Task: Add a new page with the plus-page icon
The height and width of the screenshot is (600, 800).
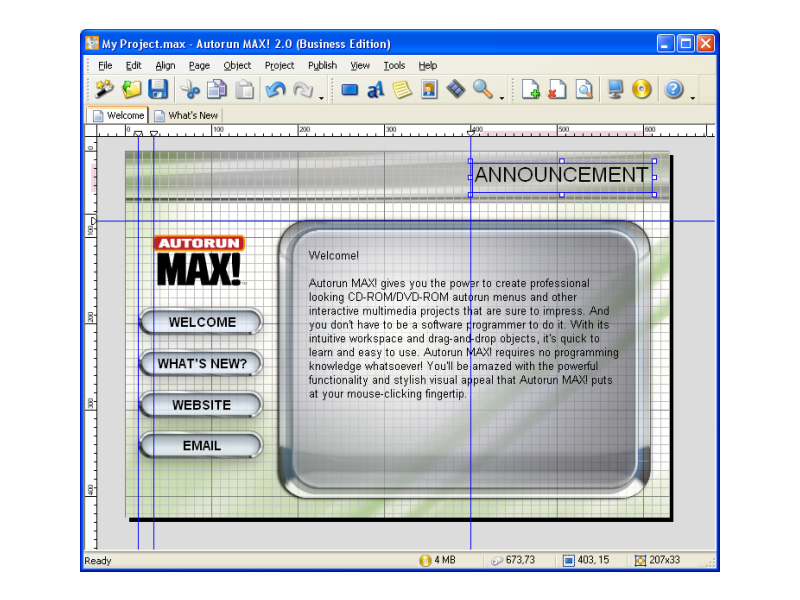Action: tap(530, 90)
